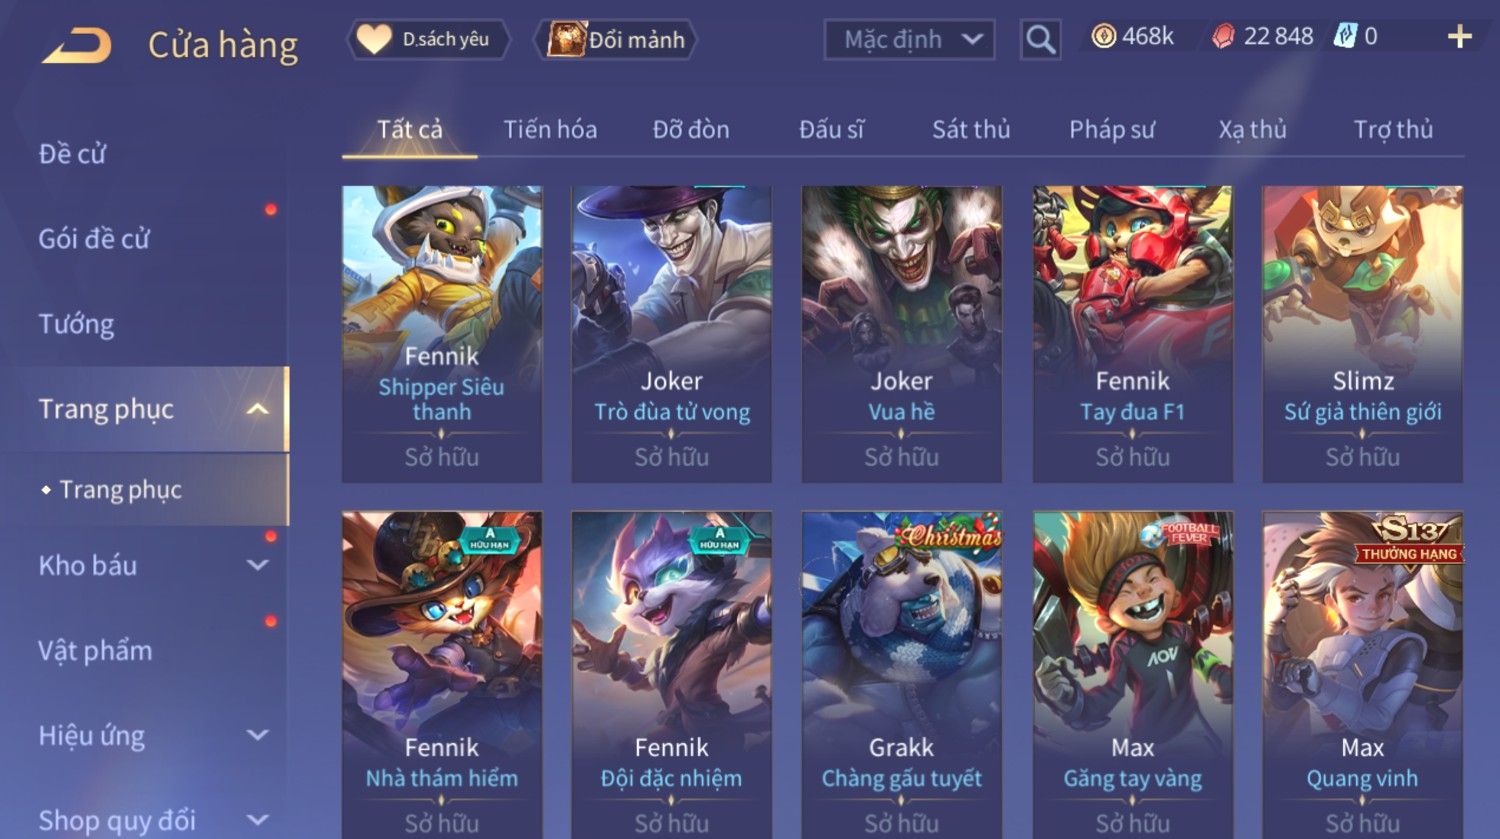Viewport: 1500px width, 839px height.
Task: Open Gói đề cử in sidebar
Action: [x=94, y=239]
